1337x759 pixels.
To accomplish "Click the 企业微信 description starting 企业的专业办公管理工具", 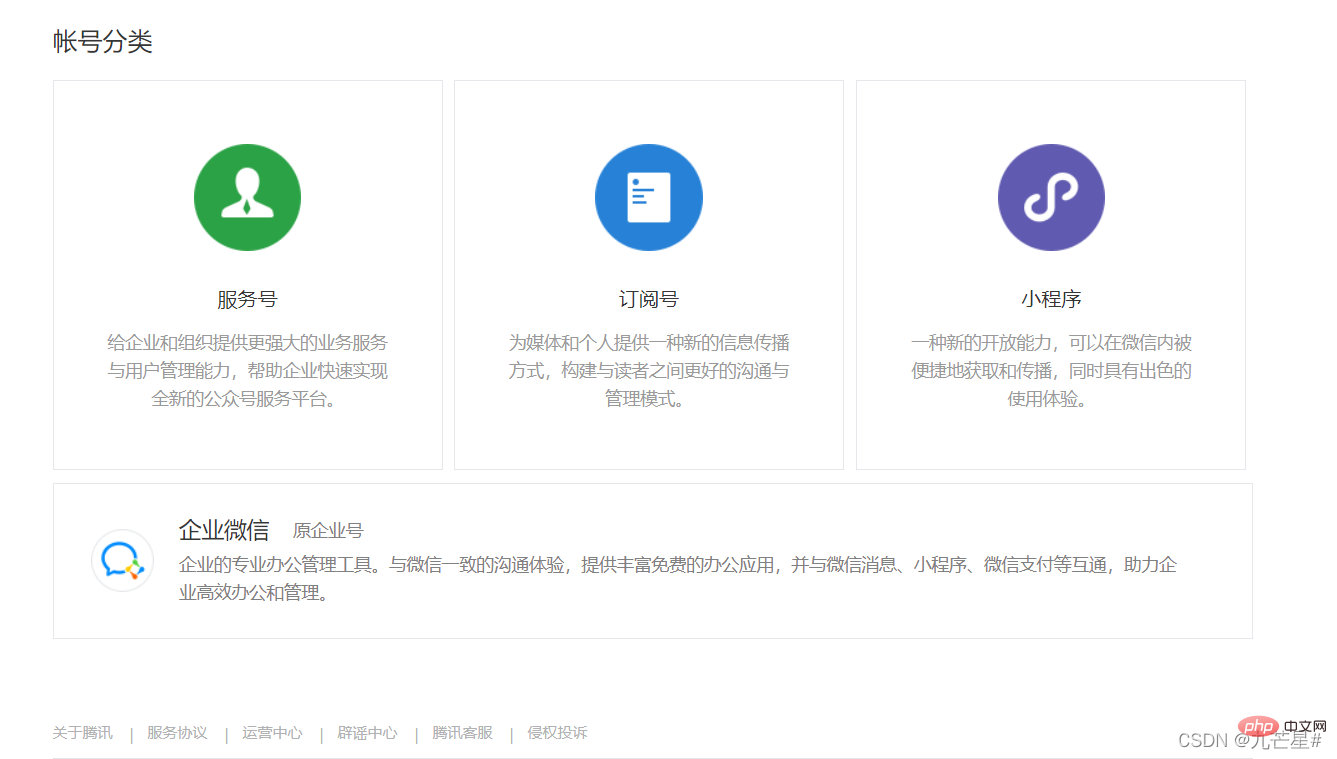I will (678, 579).
